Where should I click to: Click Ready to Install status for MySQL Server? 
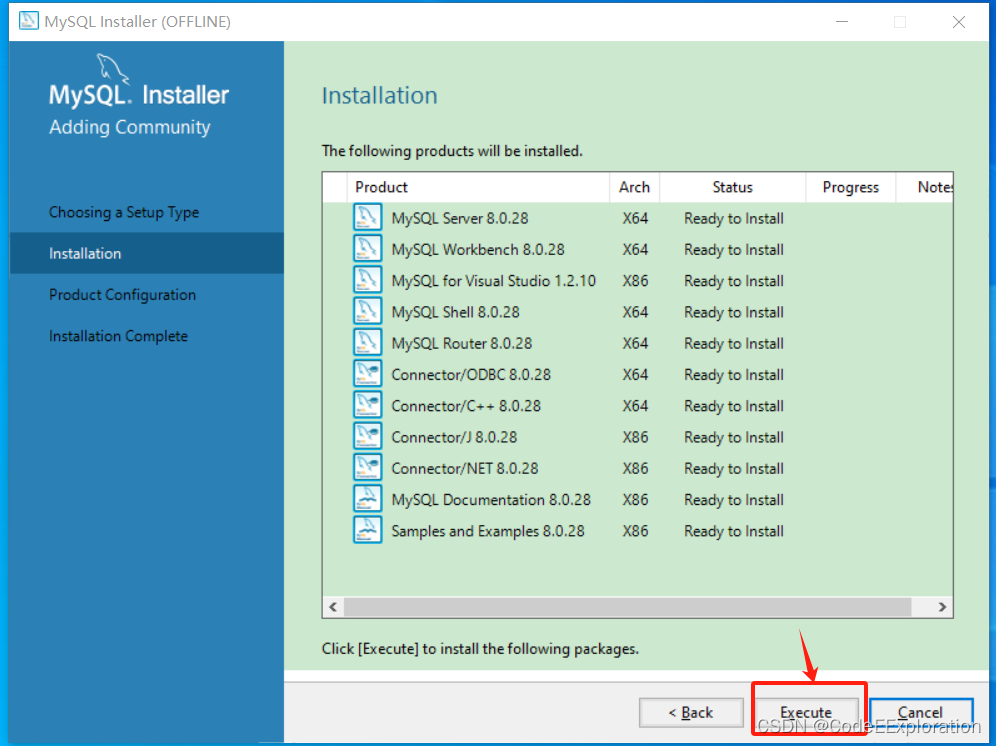pos(734,218)
